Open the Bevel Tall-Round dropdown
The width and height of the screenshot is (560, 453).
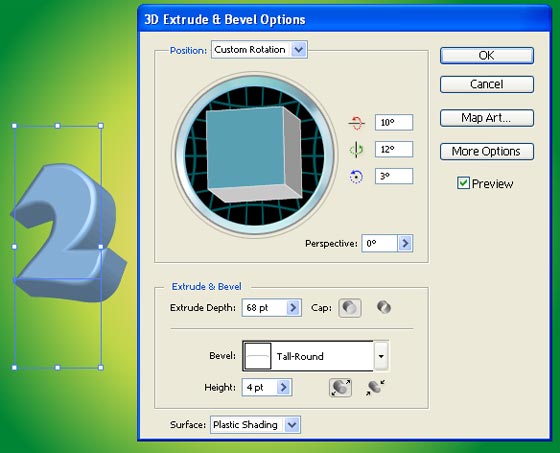coord(381,356)
